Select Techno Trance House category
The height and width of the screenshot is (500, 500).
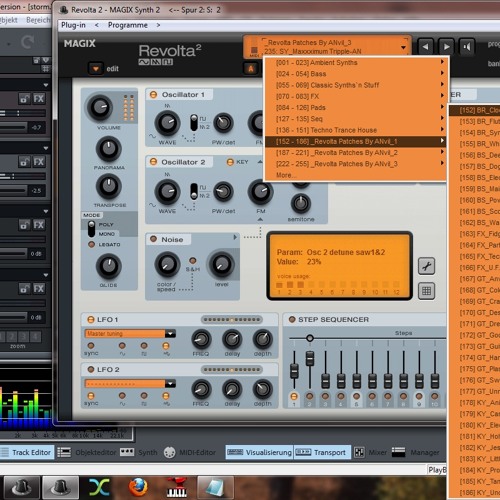click(x=355, y=130)
